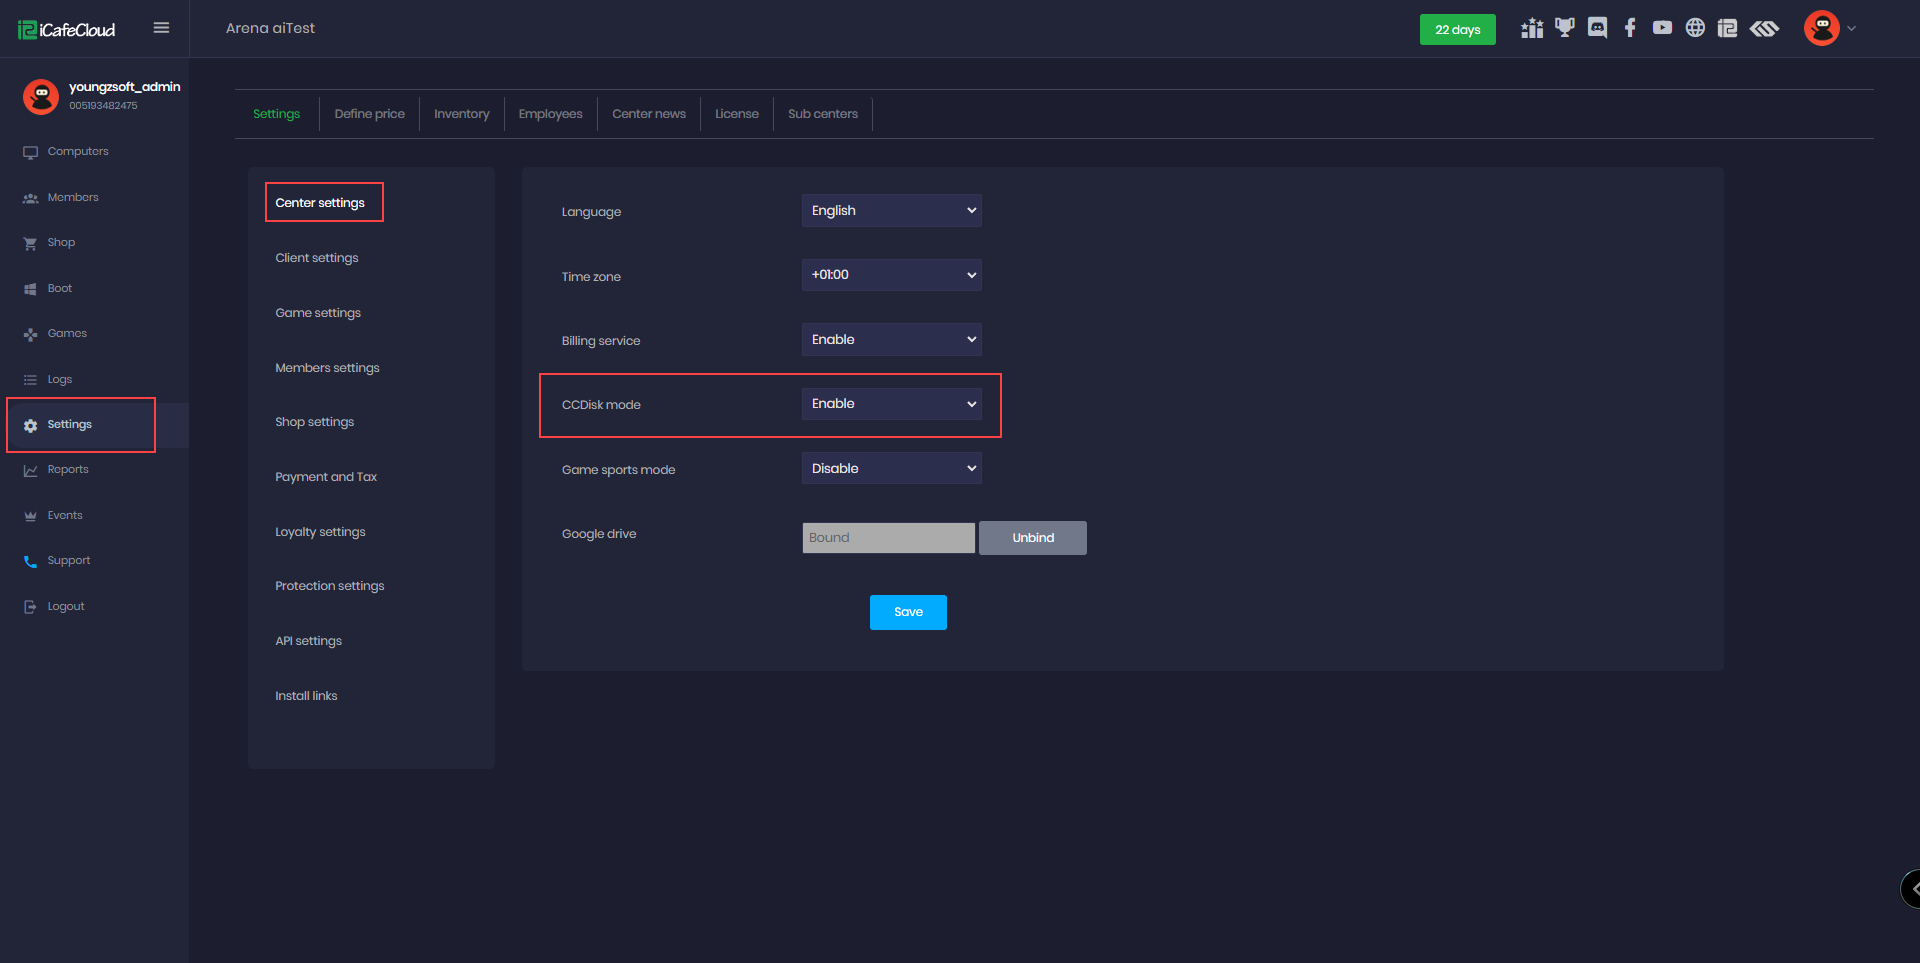
Task: Toggle the hamburger sidebar menu
Action: click(161, 28)
